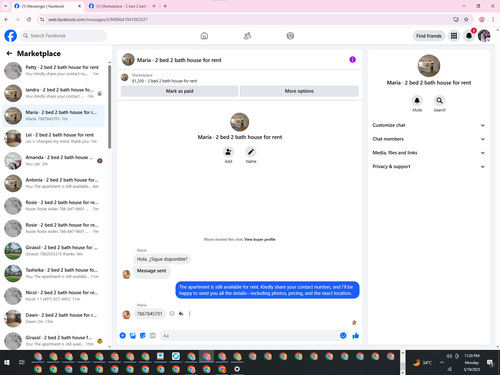Bookmark this page with star icon

(466, 20)
